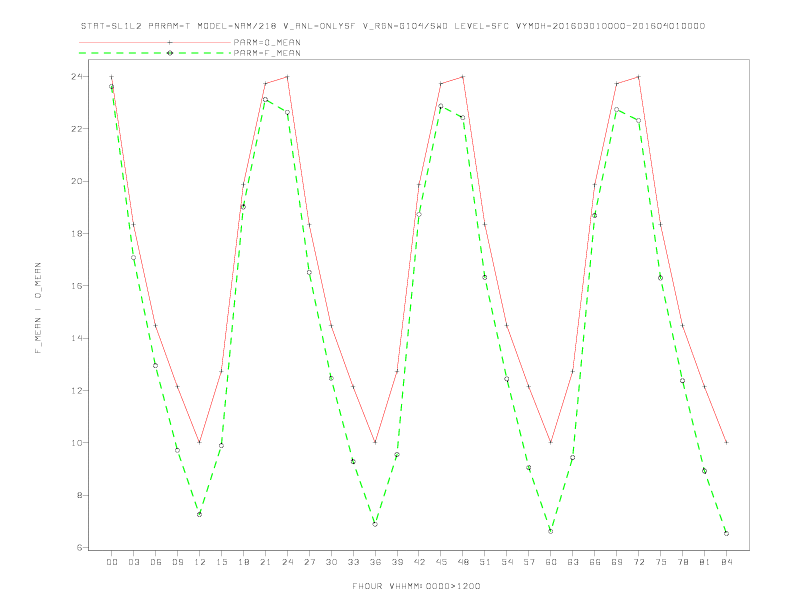Click the green F_MEAN circle marker at hour 57
The height and width of the screenshot is (612, 792).
pos(529,468)
